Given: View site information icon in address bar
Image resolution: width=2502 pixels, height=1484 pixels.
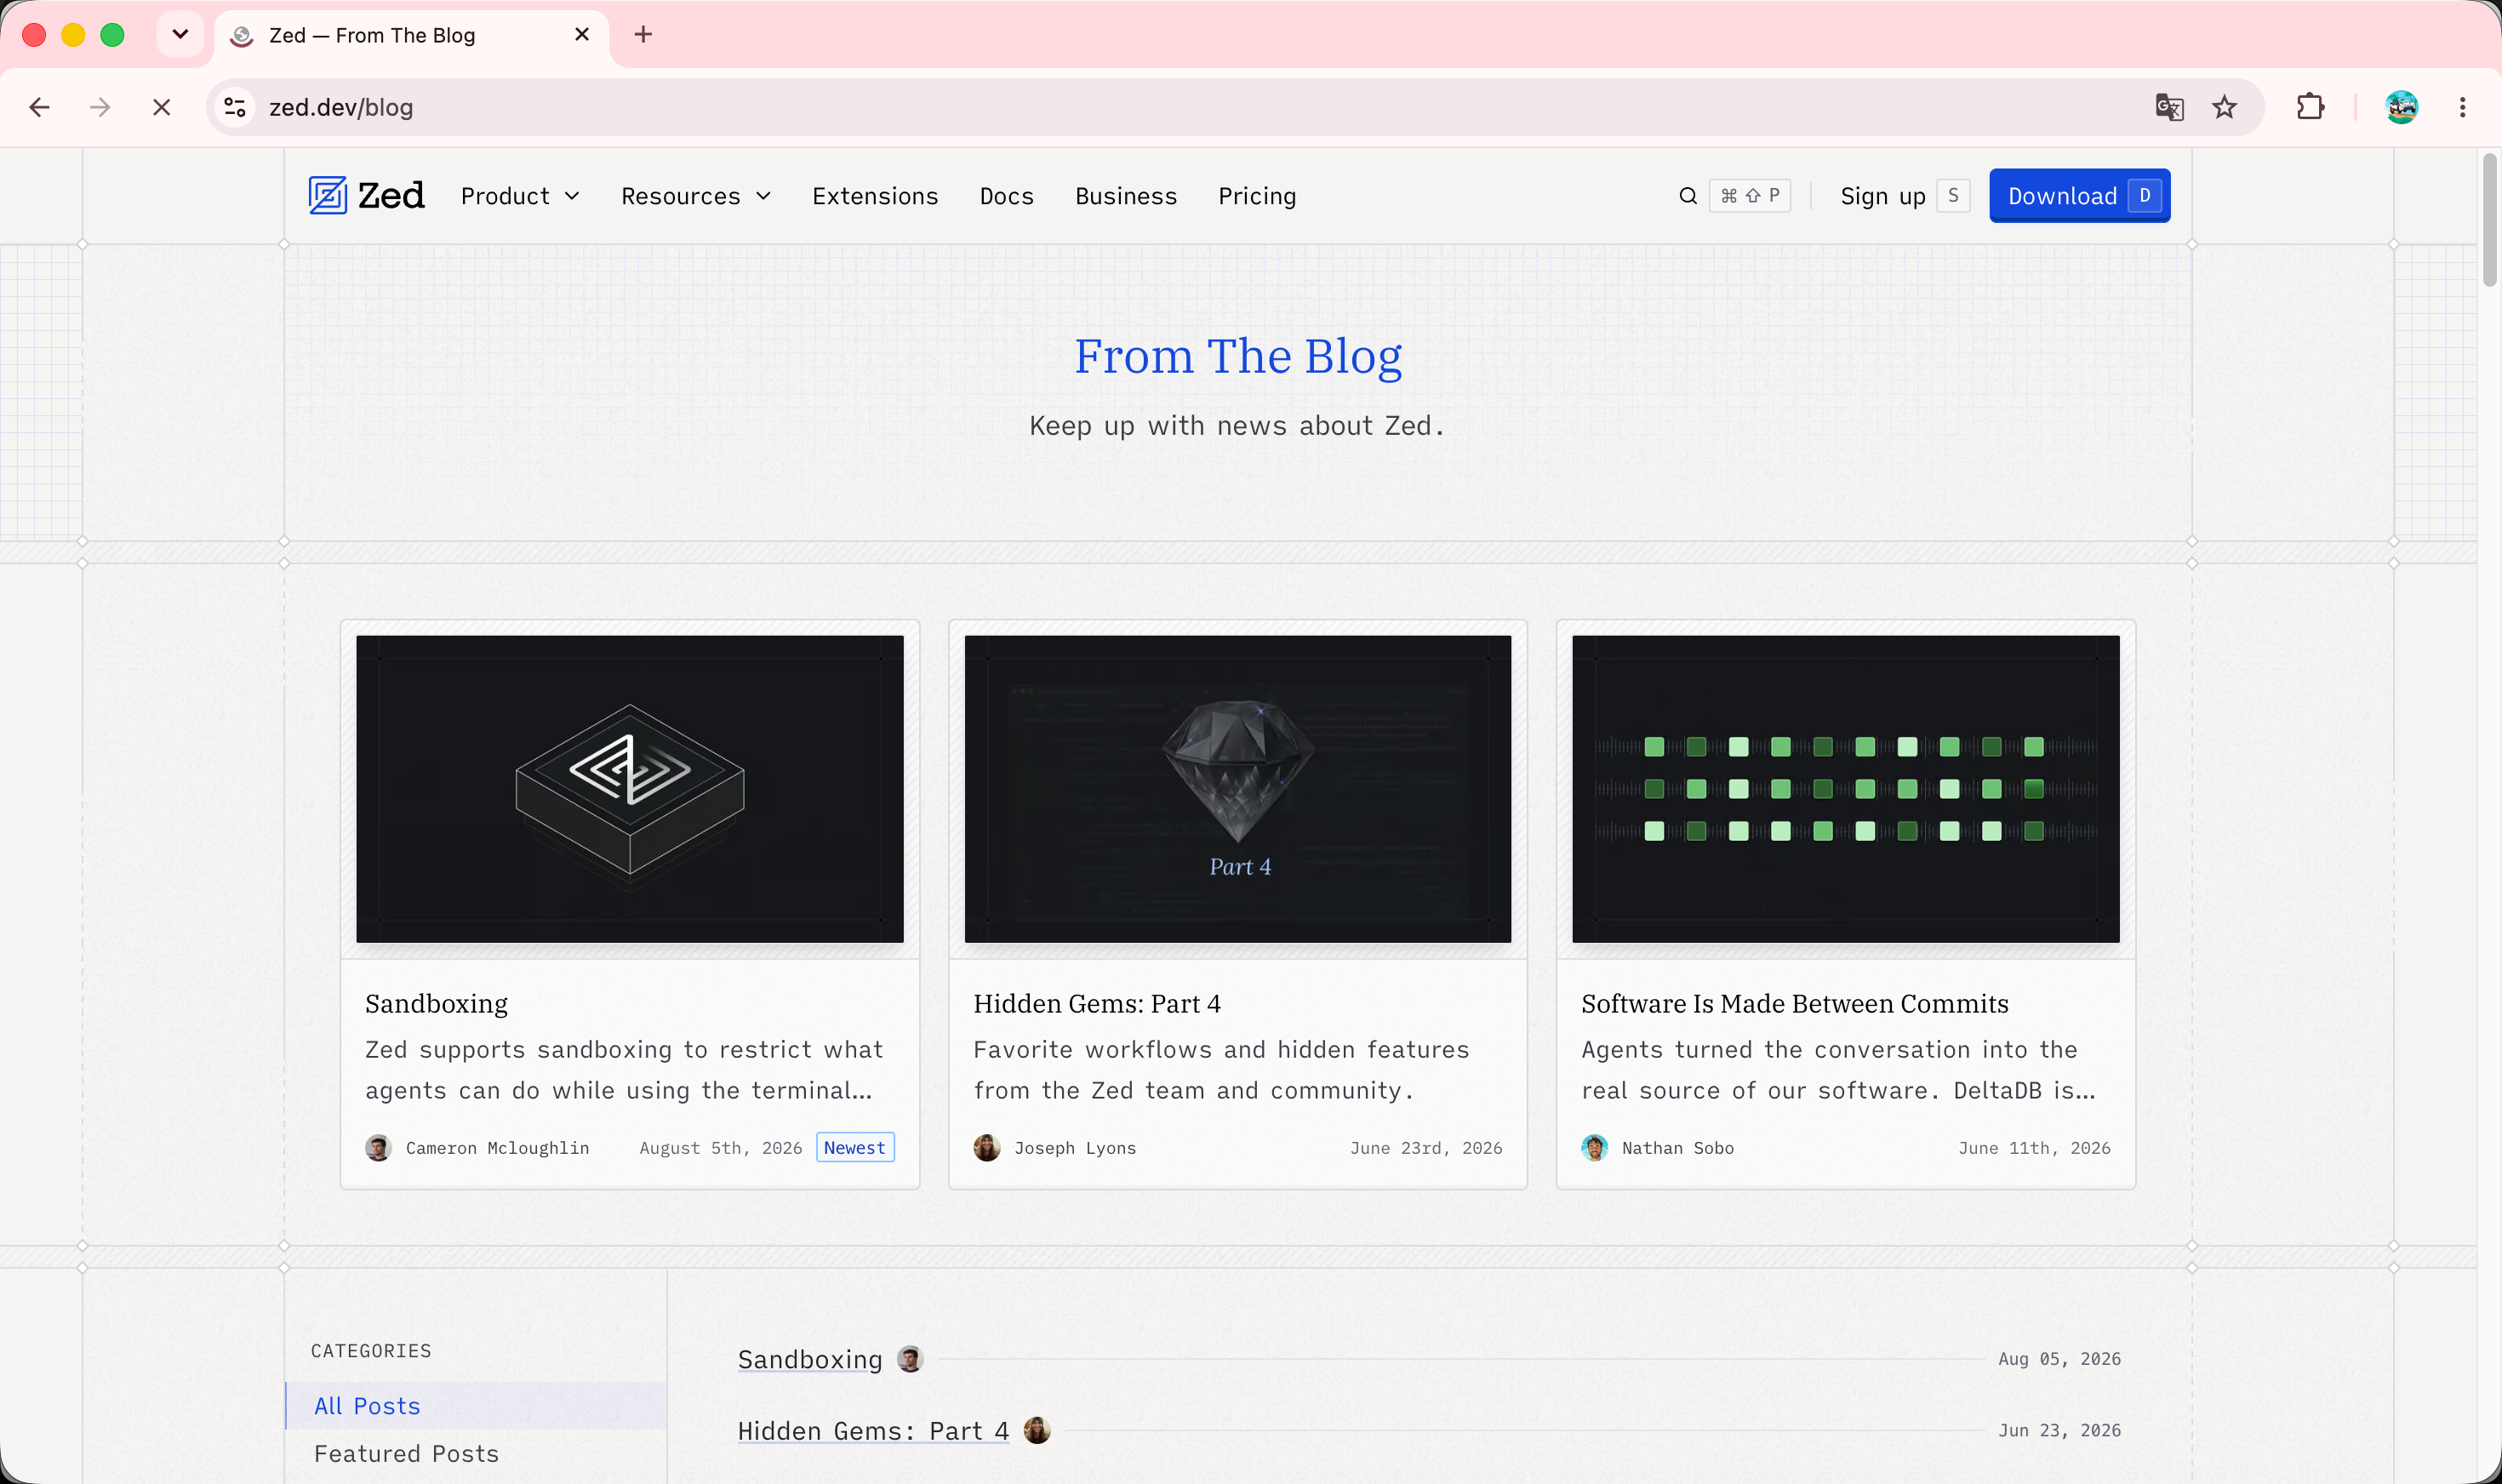Looking at the screenshot, I should tap(235, 107).
